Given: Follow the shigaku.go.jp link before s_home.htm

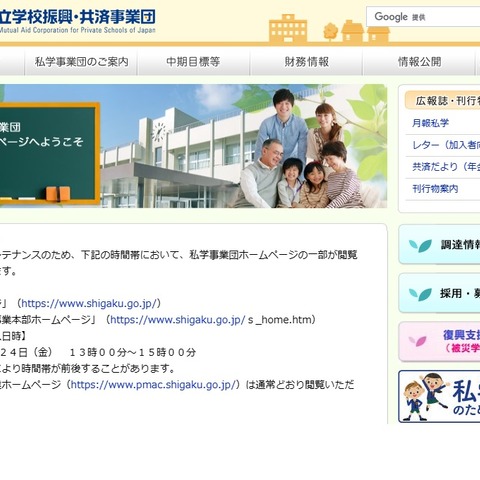Looking at the screenshot, I should point(178,320).
